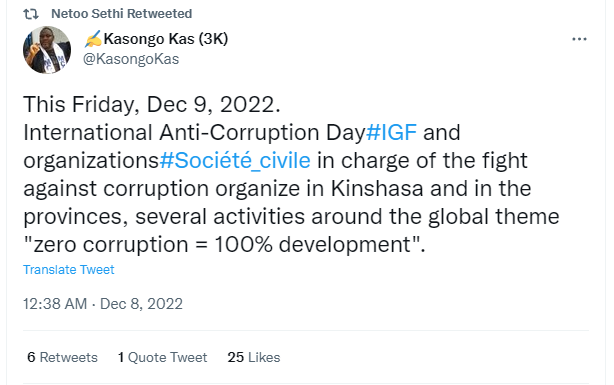Click the retweet arrows icon above the tweet

pyautogui.click(x=31, y=14)
